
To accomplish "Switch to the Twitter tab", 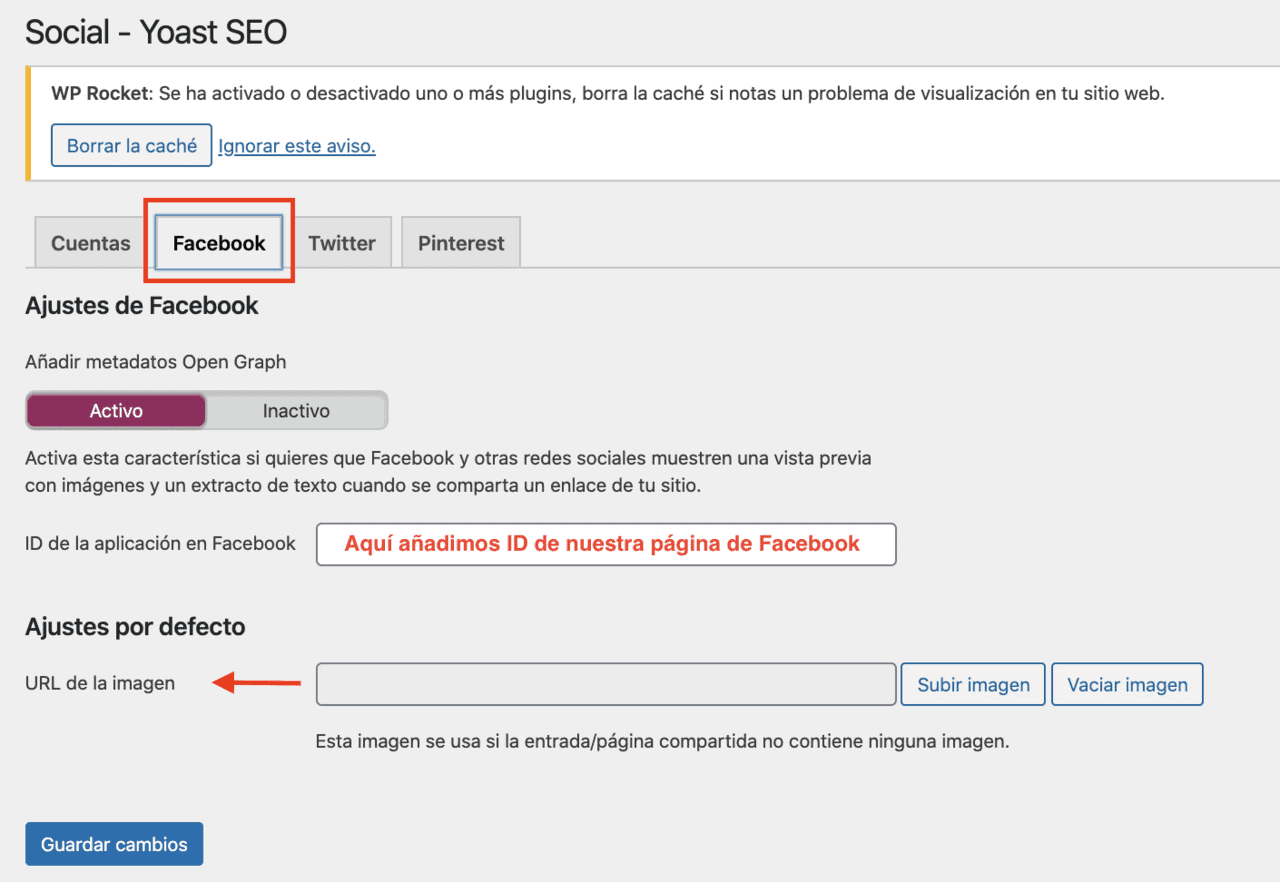I will pyautogui.click(x=342, y=243).
